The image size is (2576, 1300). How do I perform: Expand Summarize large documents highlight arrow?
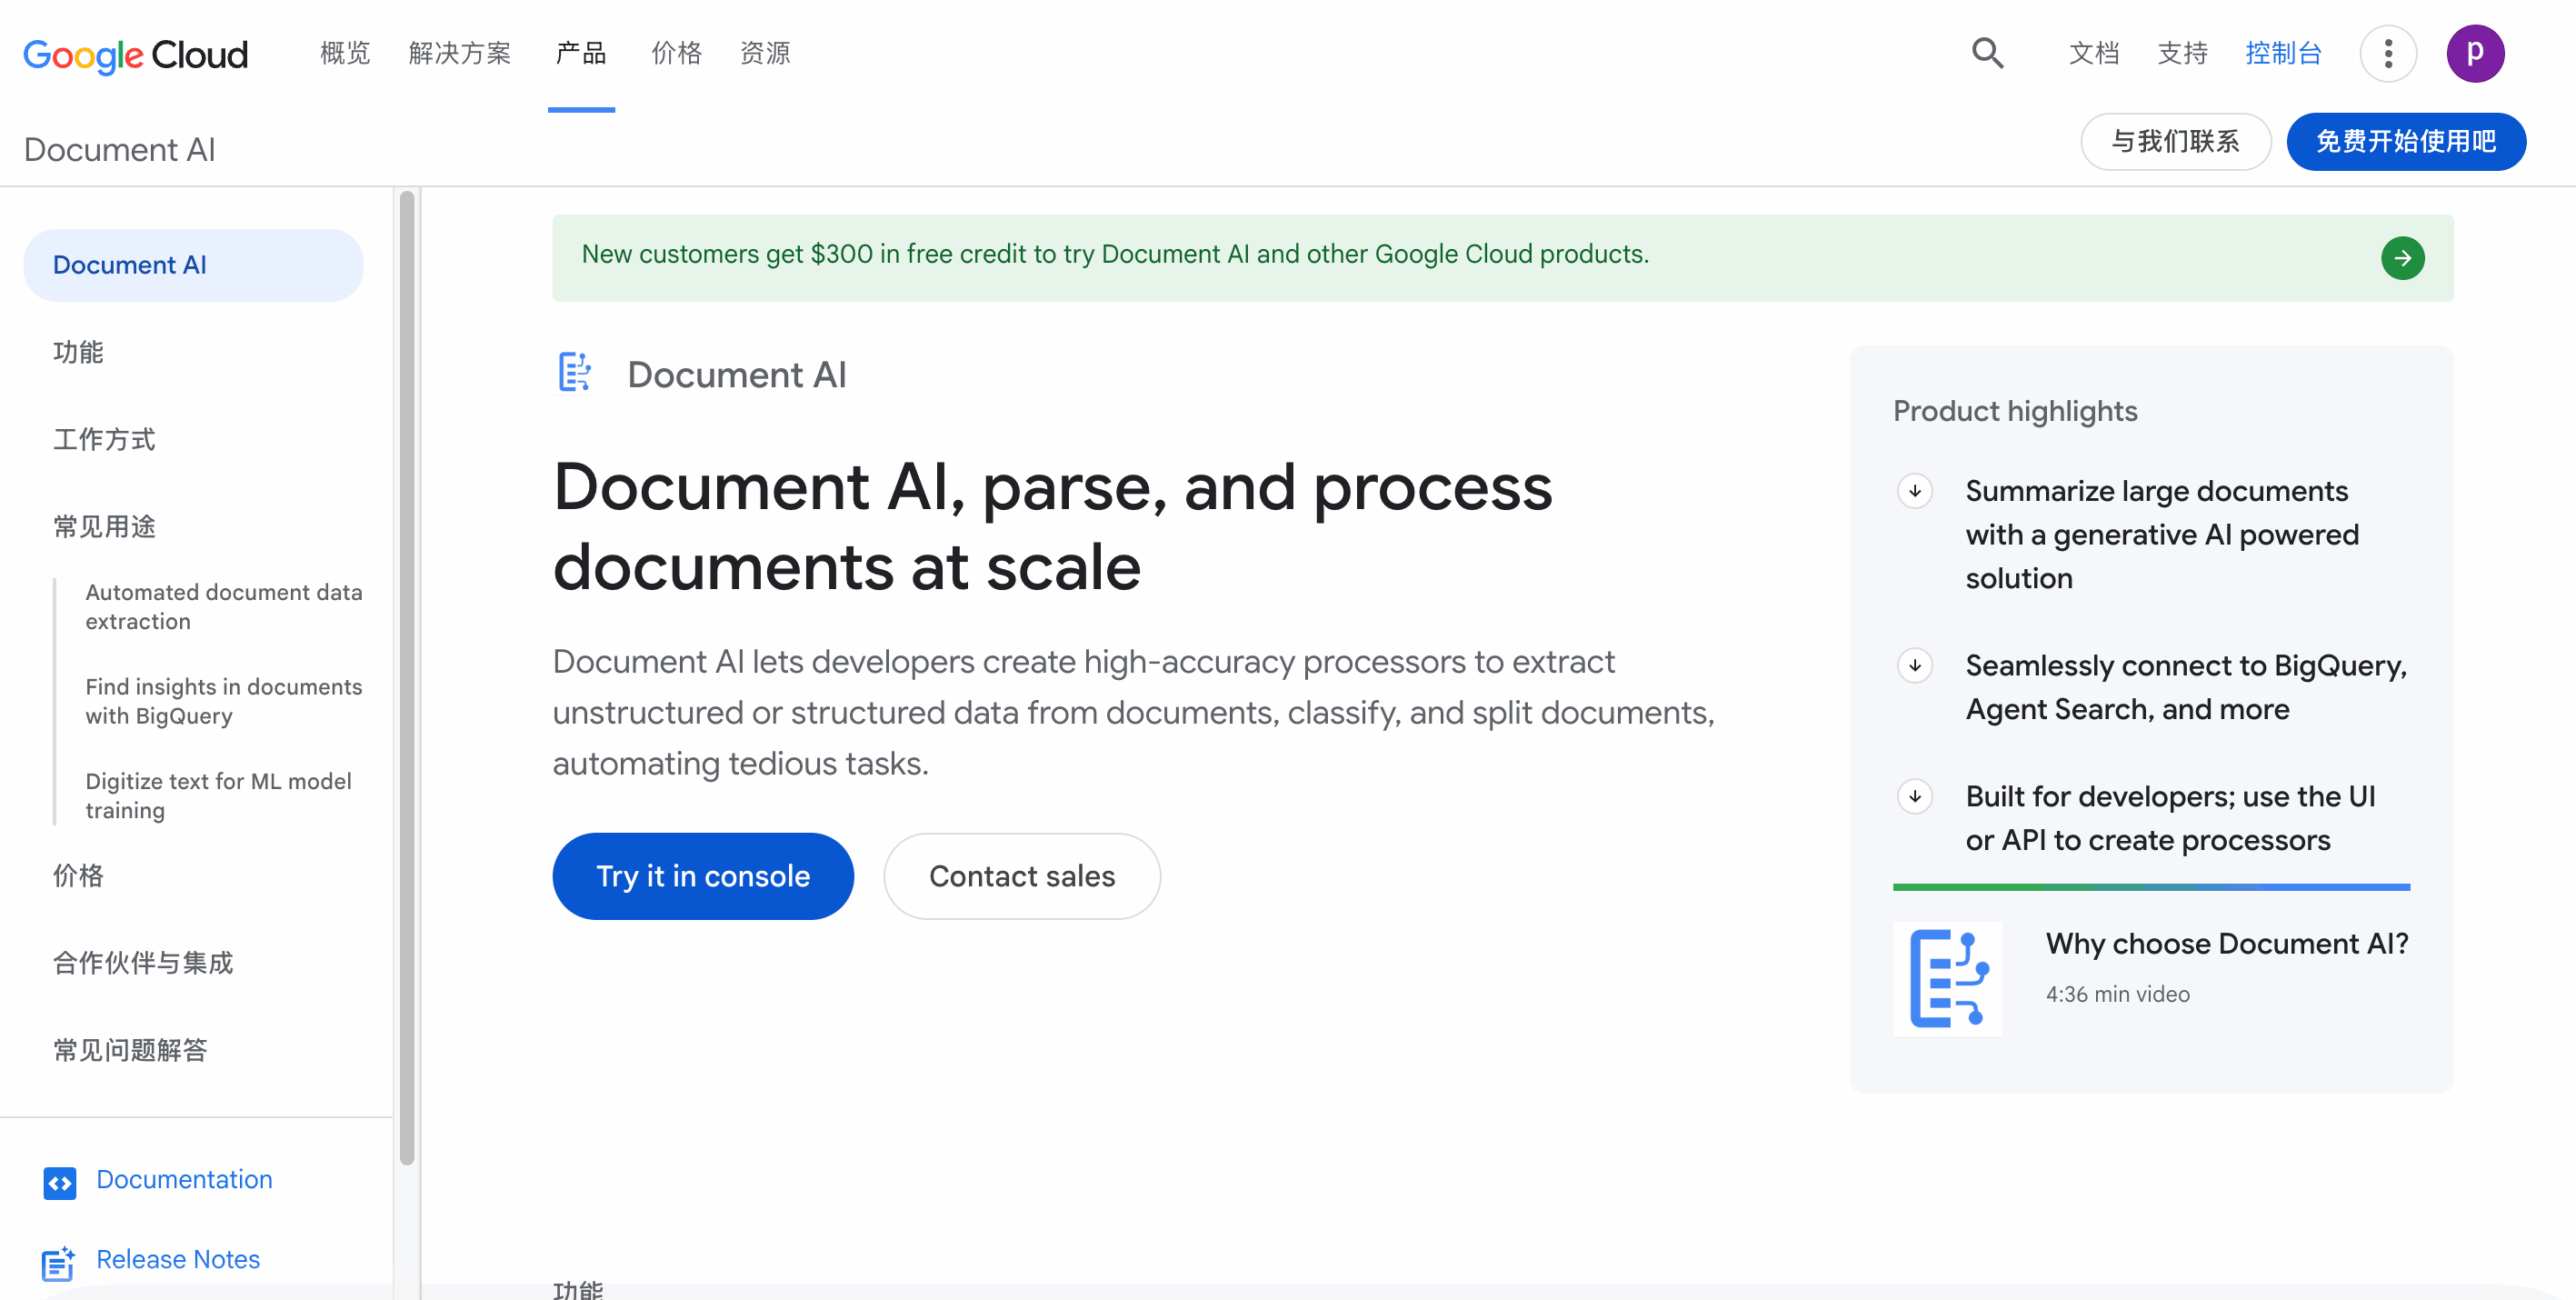[x=1914, y=491]
